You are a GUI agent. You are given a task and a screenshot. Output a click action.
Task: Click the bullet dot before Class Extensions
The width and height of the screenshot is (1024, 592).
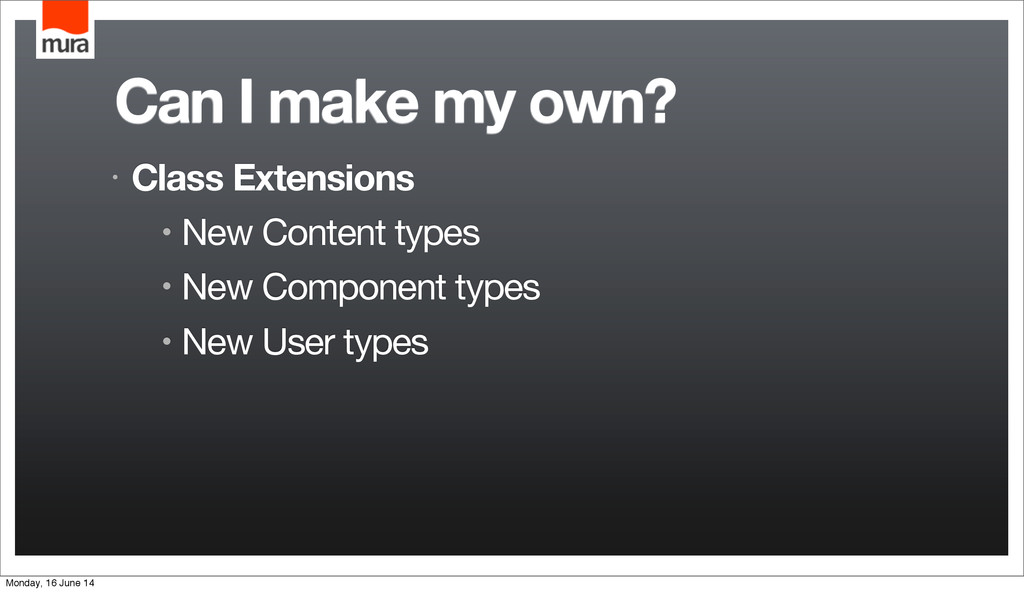click(115, 177)
